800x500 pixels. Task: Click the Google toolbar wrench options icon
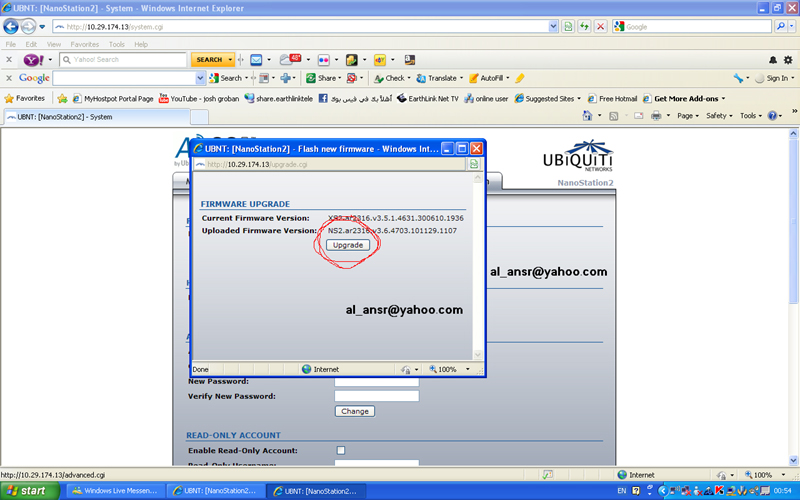click(738, 78)
